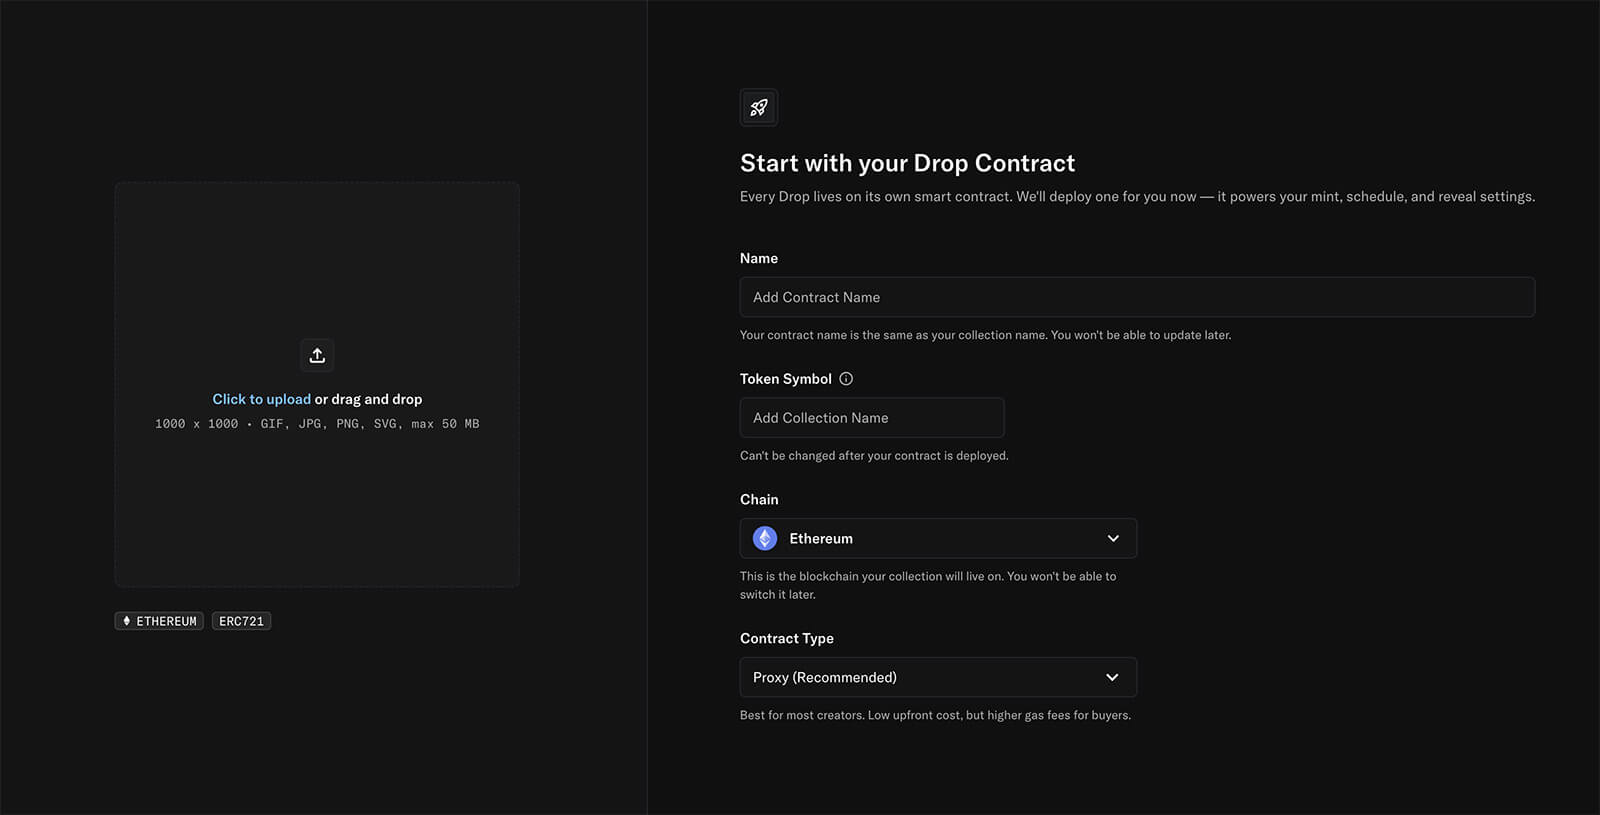Click the 'Contract Type' label
Screen dimensions: 1600x815
click(x=786, y=638)
